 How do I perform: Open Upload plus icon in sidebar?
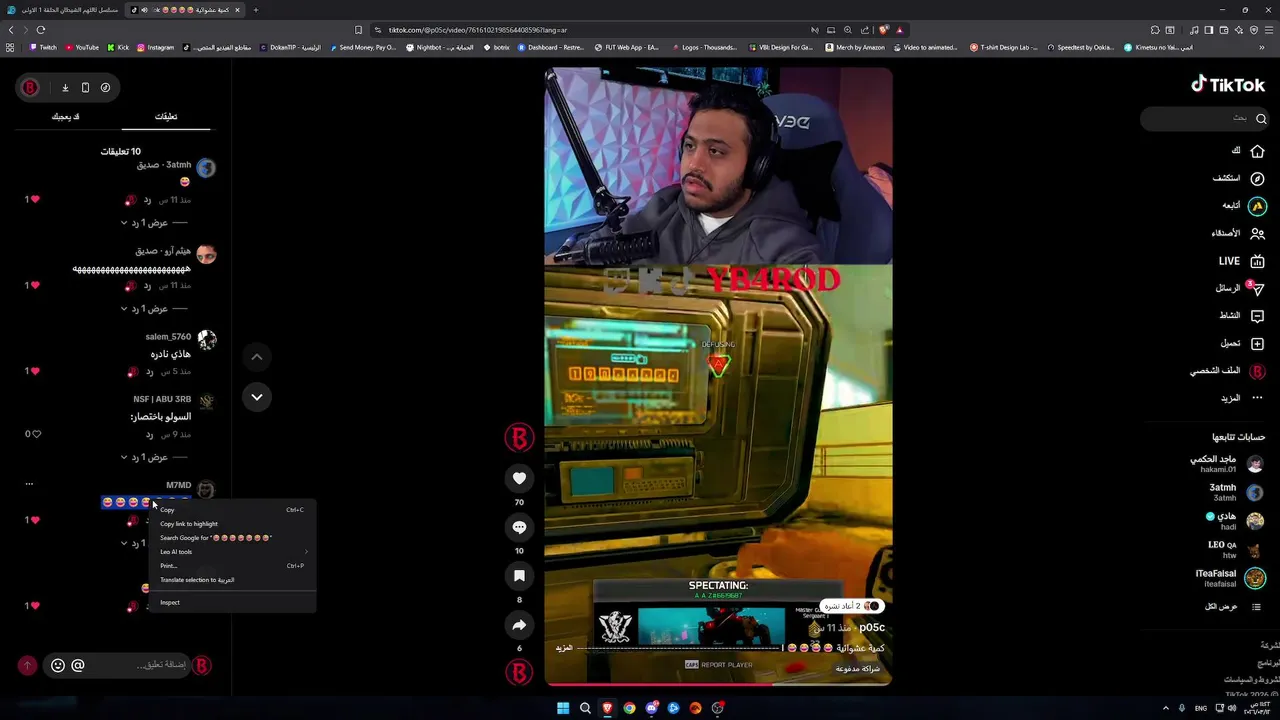tap(1257, 343)
